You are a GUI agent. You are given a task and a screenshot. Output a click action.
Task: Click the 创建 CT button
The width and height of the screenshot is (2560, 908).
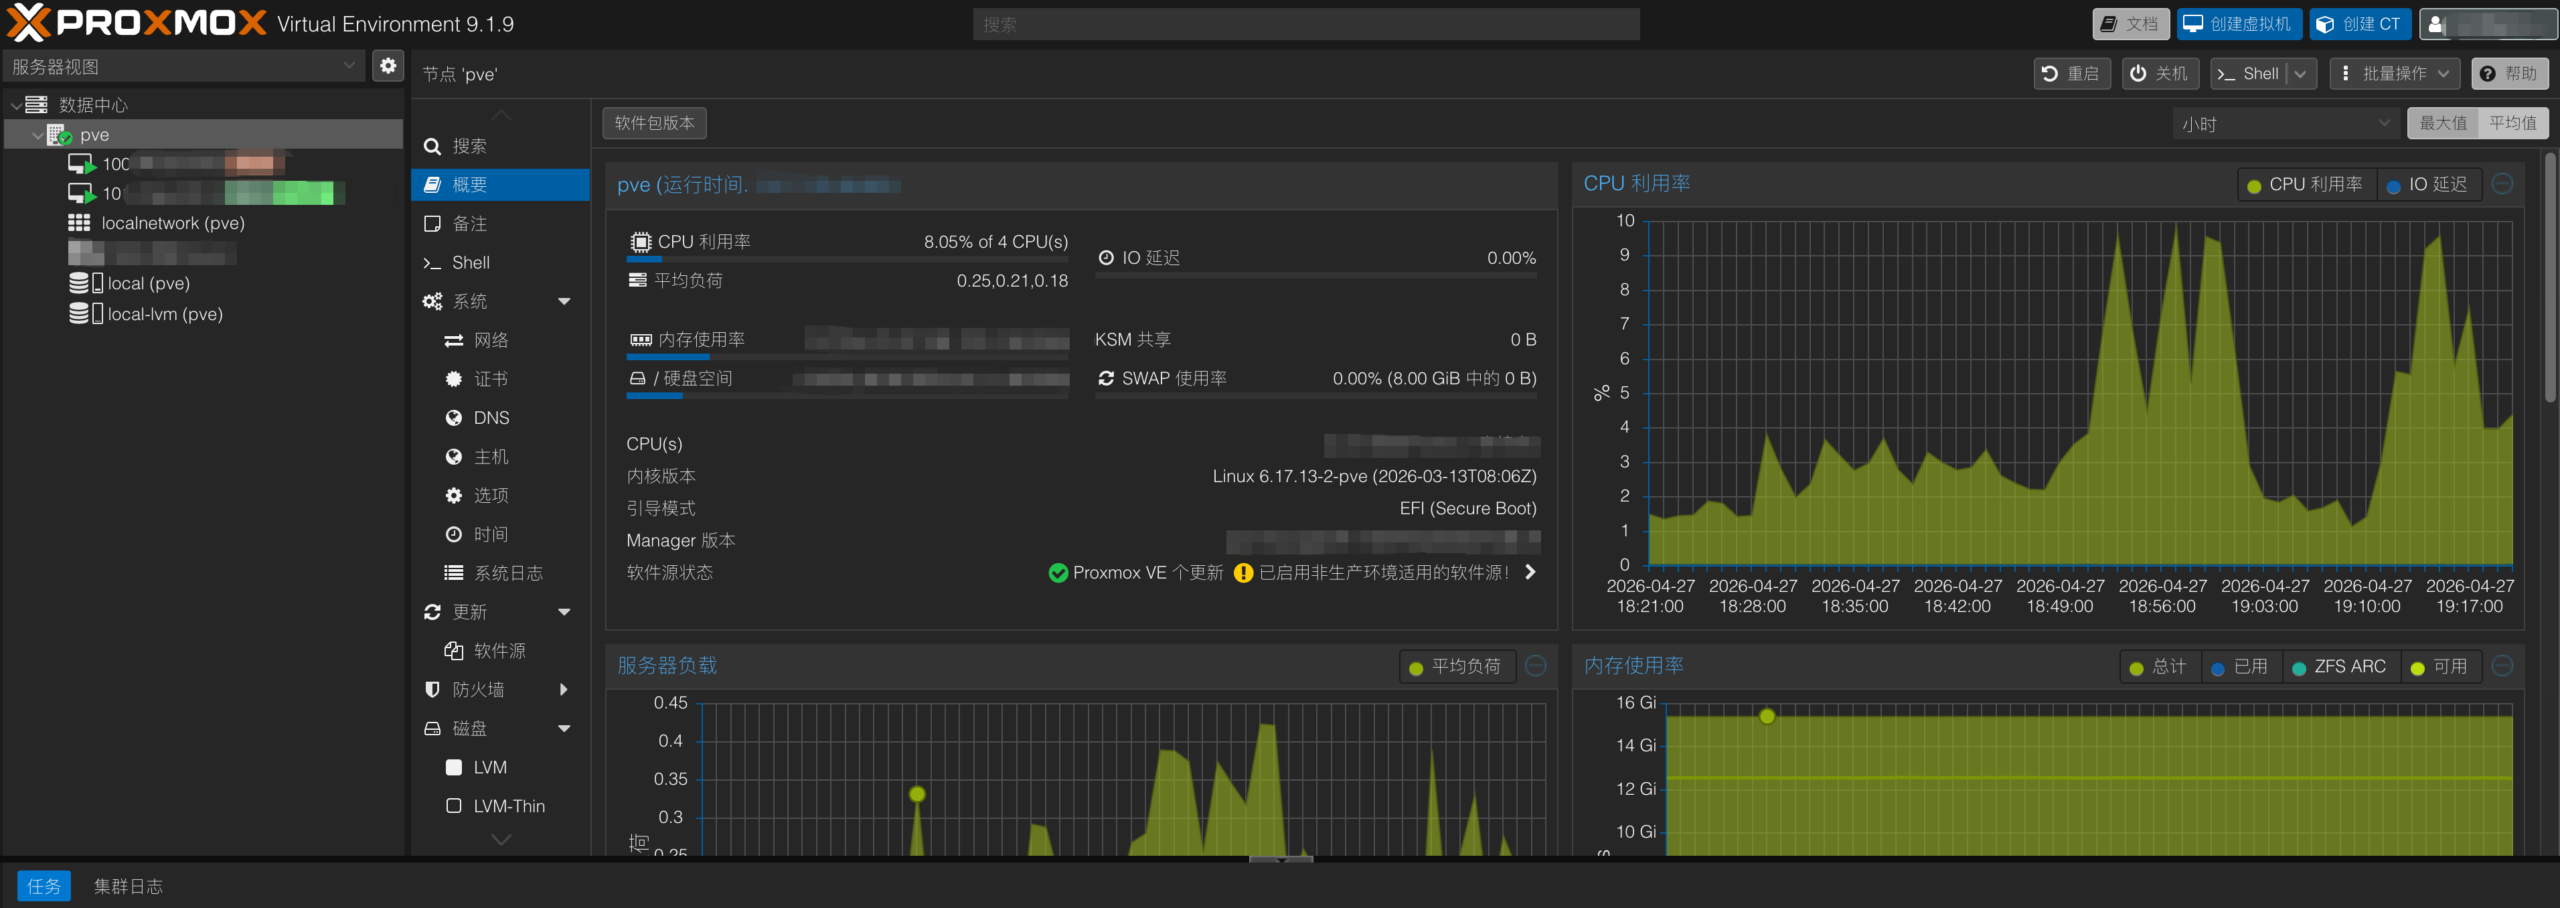coord(2360,24)
